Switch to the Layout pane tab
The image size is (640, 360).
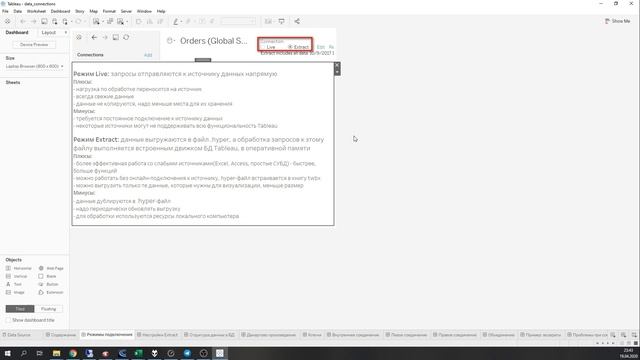(x=49, y=32)
